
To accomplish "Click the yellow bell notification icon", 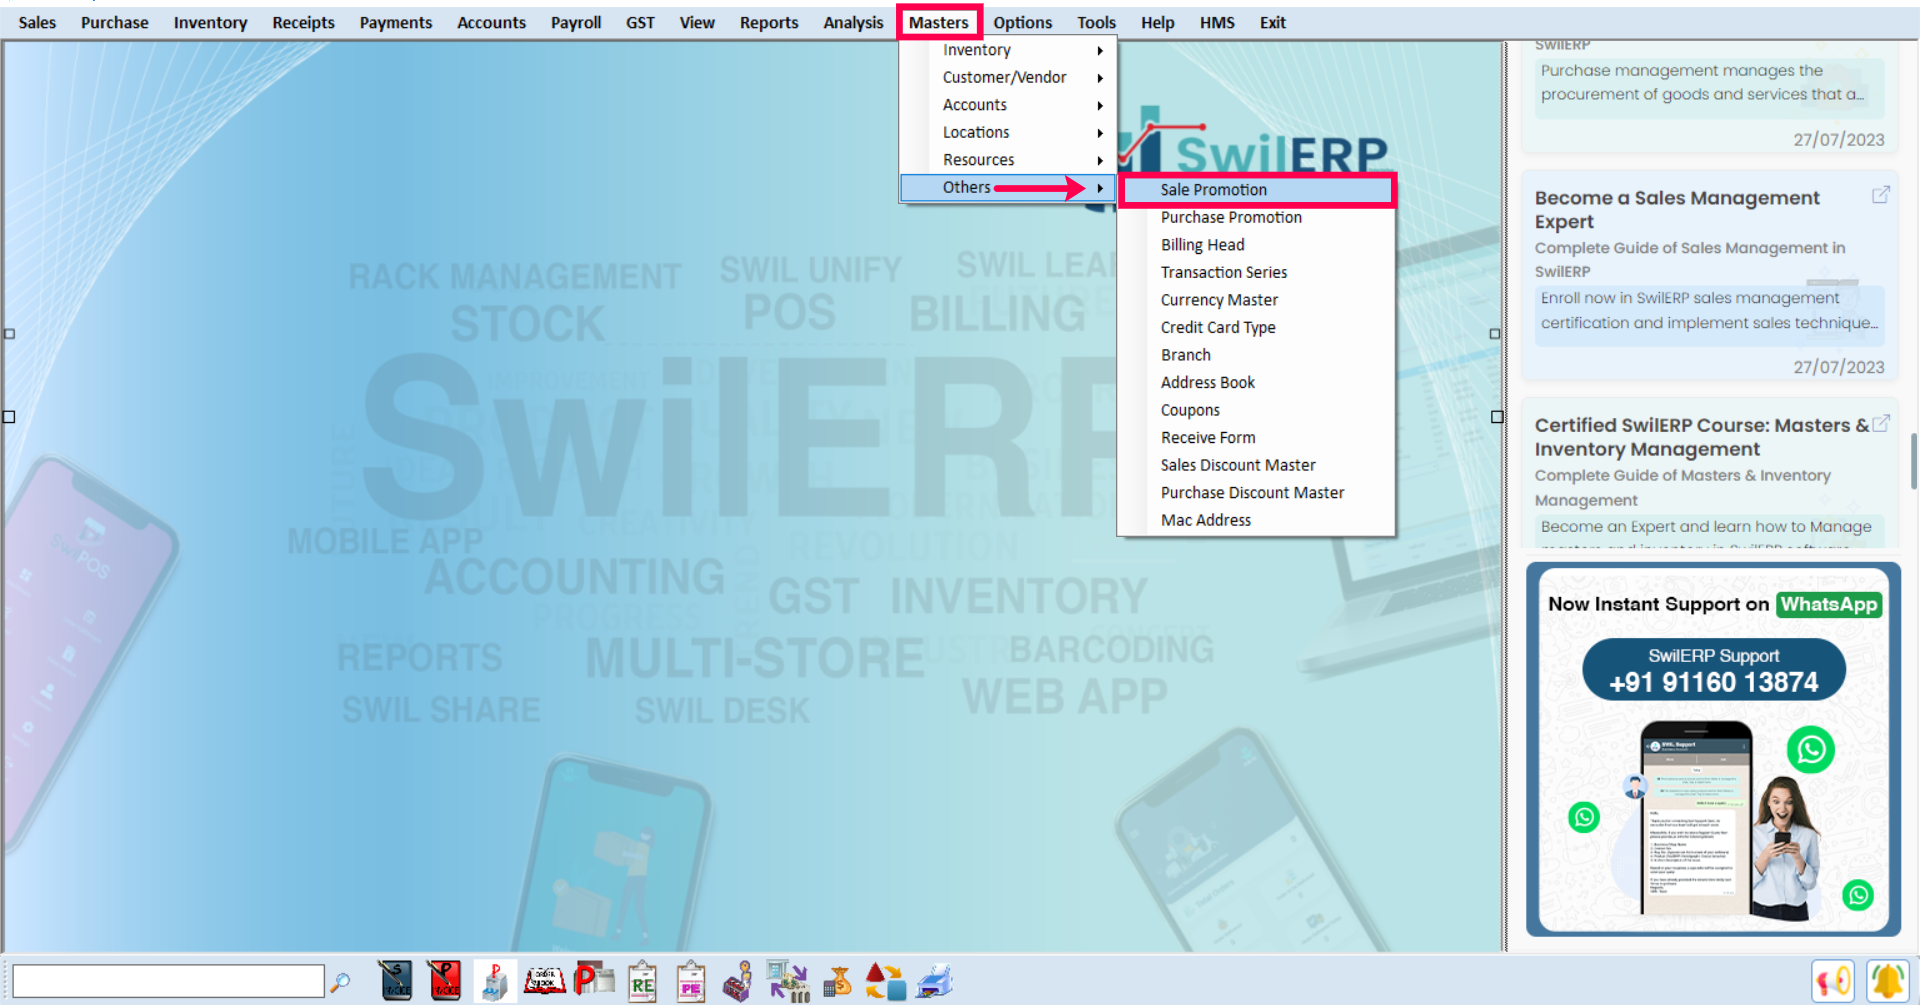I will click(x=1888, y=981).
